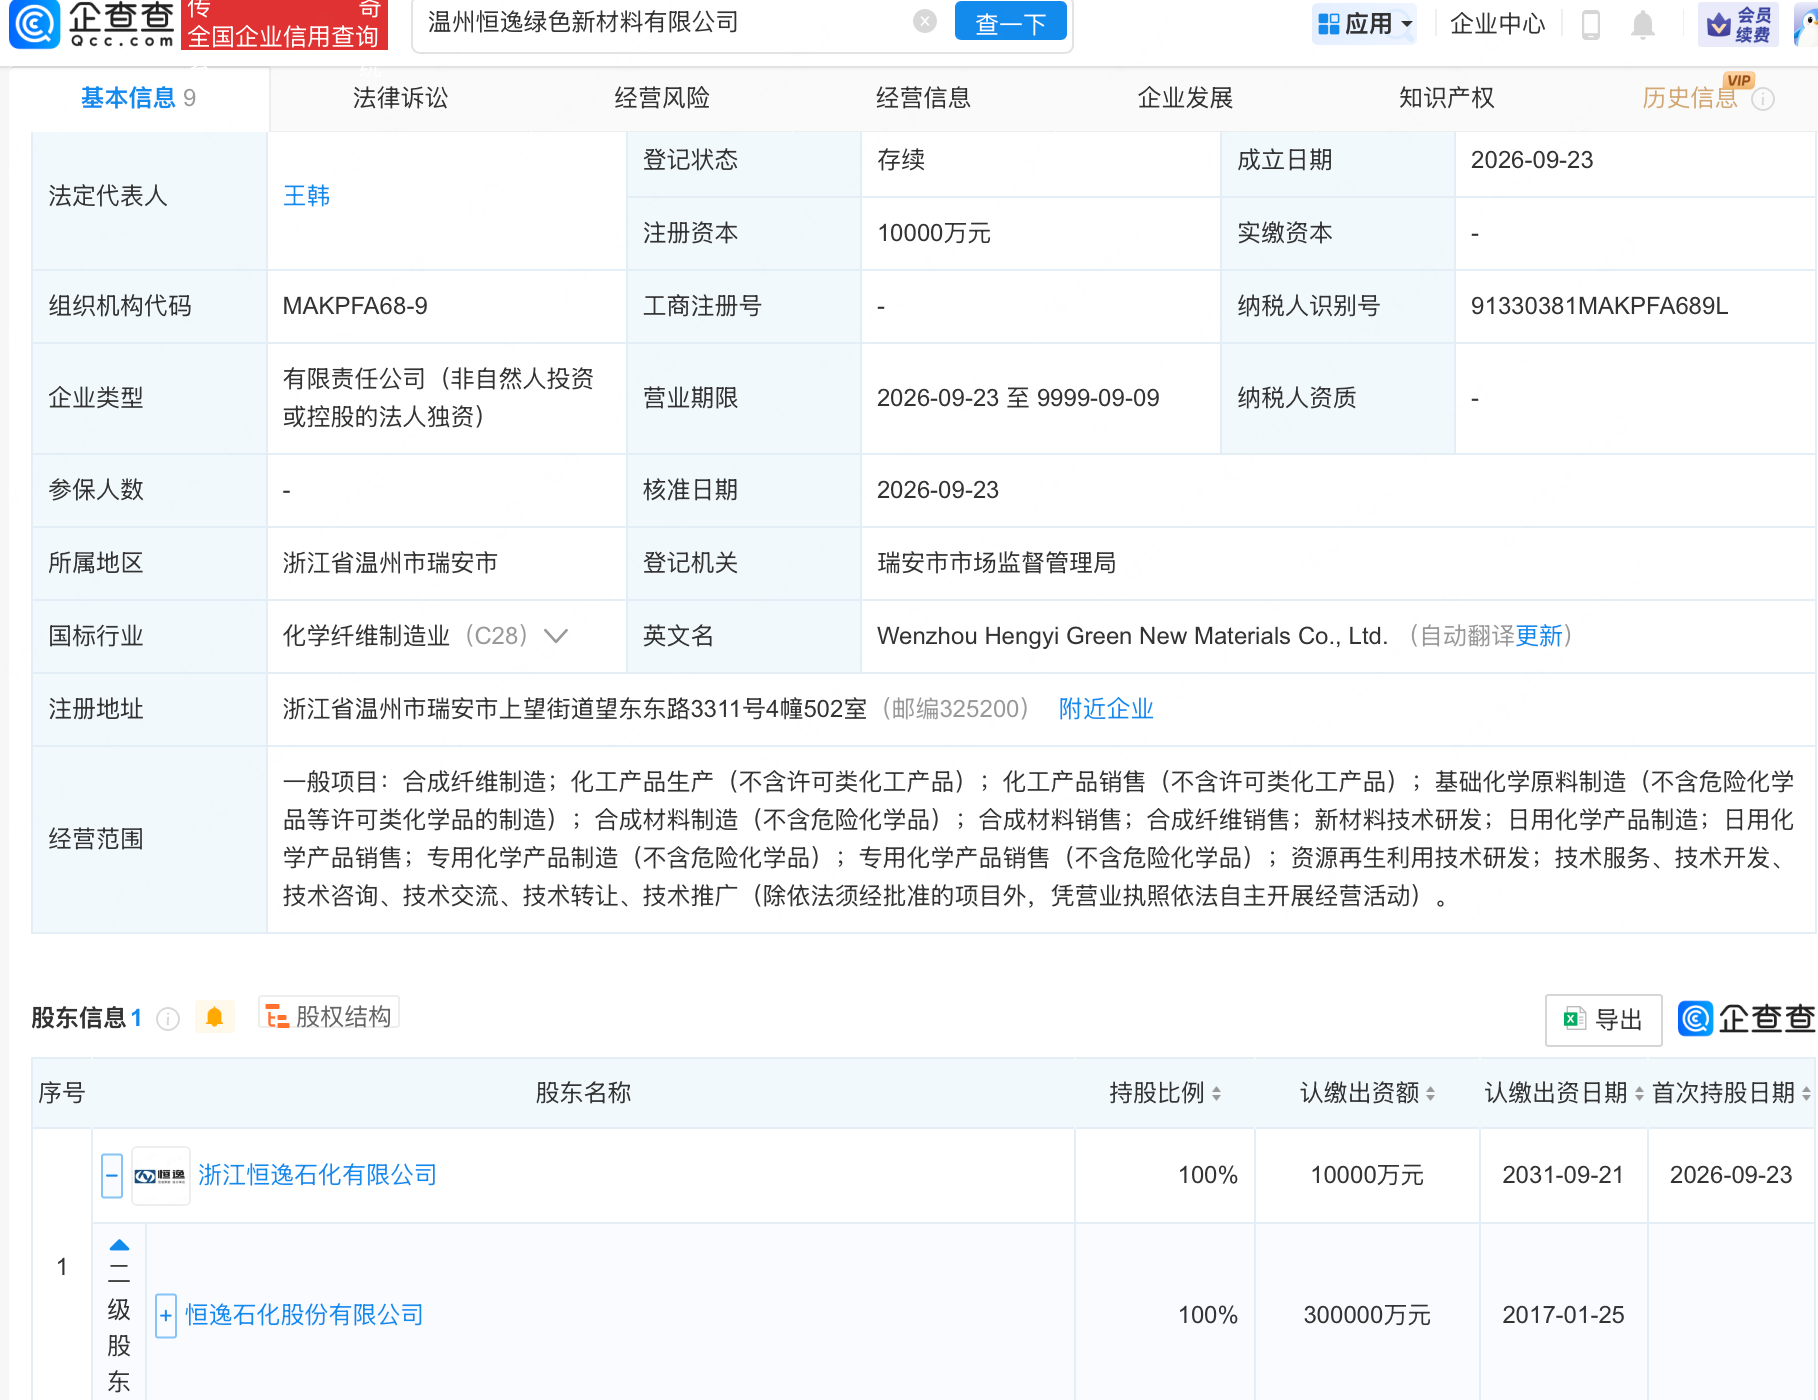Open the 知识产权 tab
The height and width of the screenshot is (1400, 1818).
tap(1446, 98)
